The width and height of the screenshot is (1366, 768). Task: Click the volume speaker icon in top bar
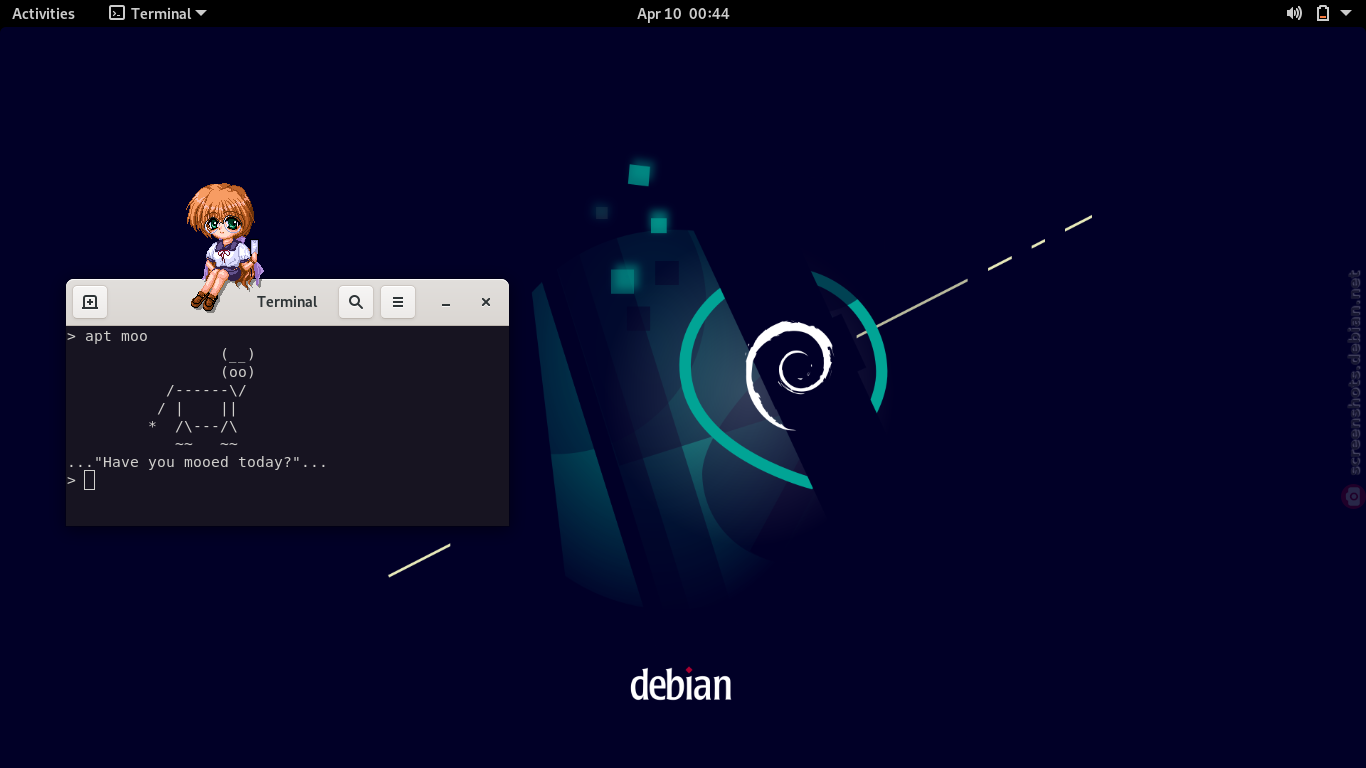tap(1294, 13)
